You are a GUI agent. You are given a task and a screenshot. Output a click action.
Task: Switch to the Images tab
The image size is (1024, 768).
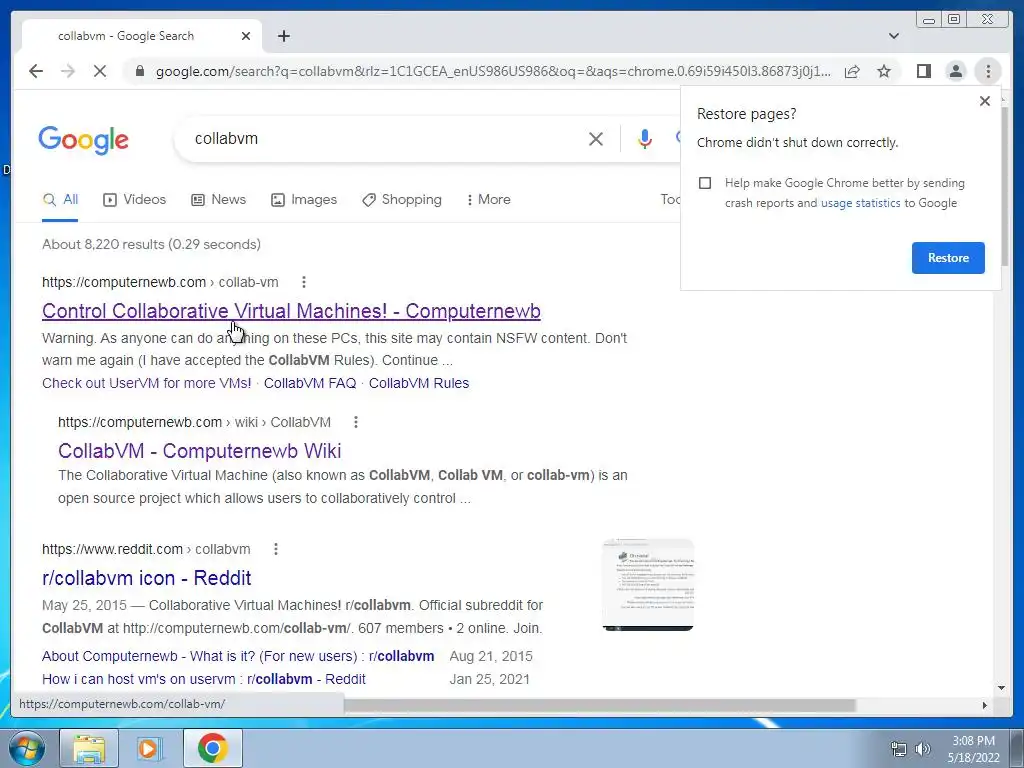[304, 200]
